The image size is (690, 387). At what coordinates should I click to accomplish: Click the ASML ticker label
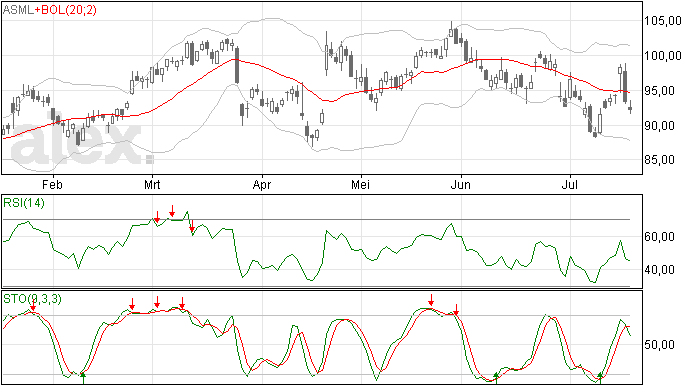coord(18,10)
